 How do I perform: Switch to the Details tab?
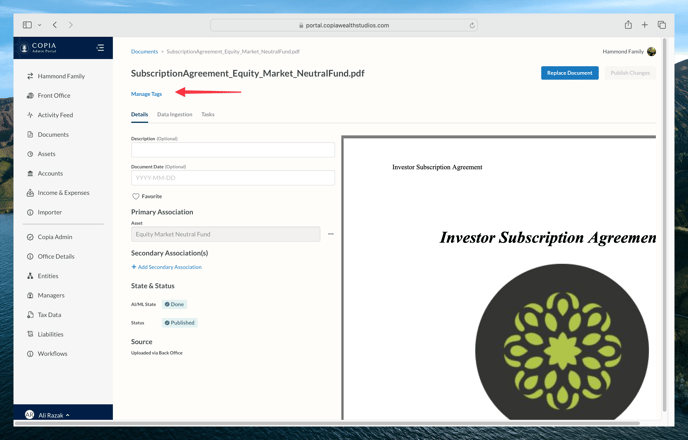click(x=140, y=114)
